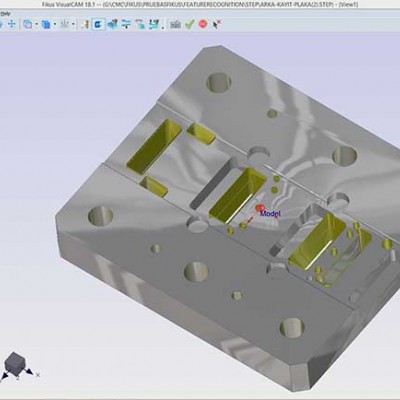Click the Model label marker on part
The width and height of the screenshot is (400, 400).
point(269,213)
